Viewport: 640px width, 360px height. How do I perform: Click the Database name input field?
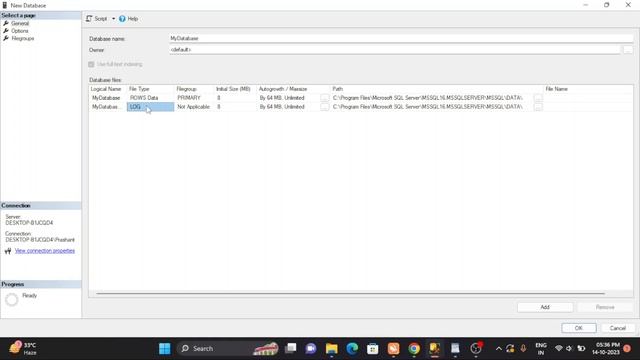(401, 38)
